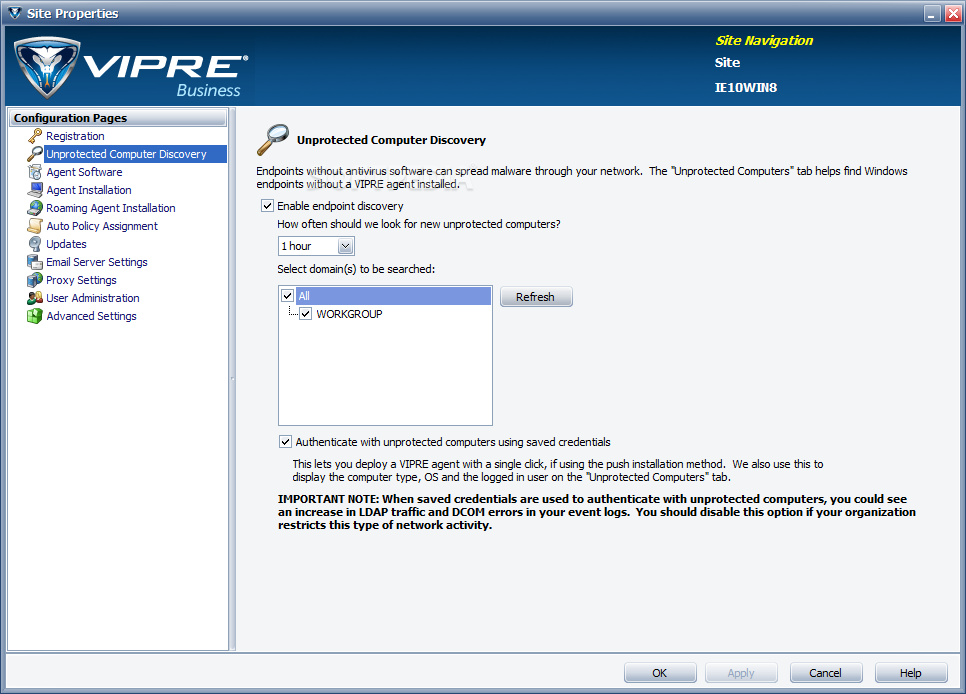Open Roaming Agent Installation page
This screenshot has width=966, height=694.
tap(111, 208)
